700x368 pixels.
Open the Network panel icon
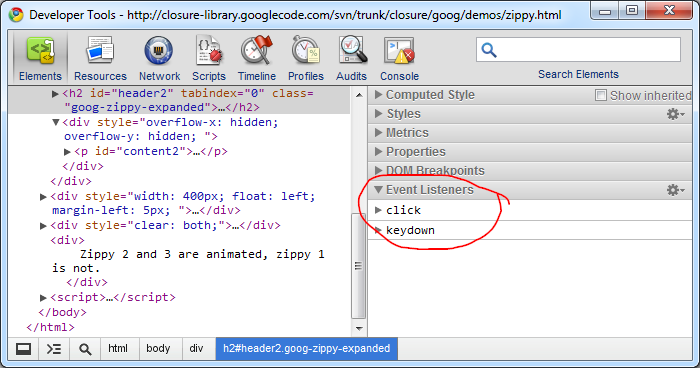point(158,50)
